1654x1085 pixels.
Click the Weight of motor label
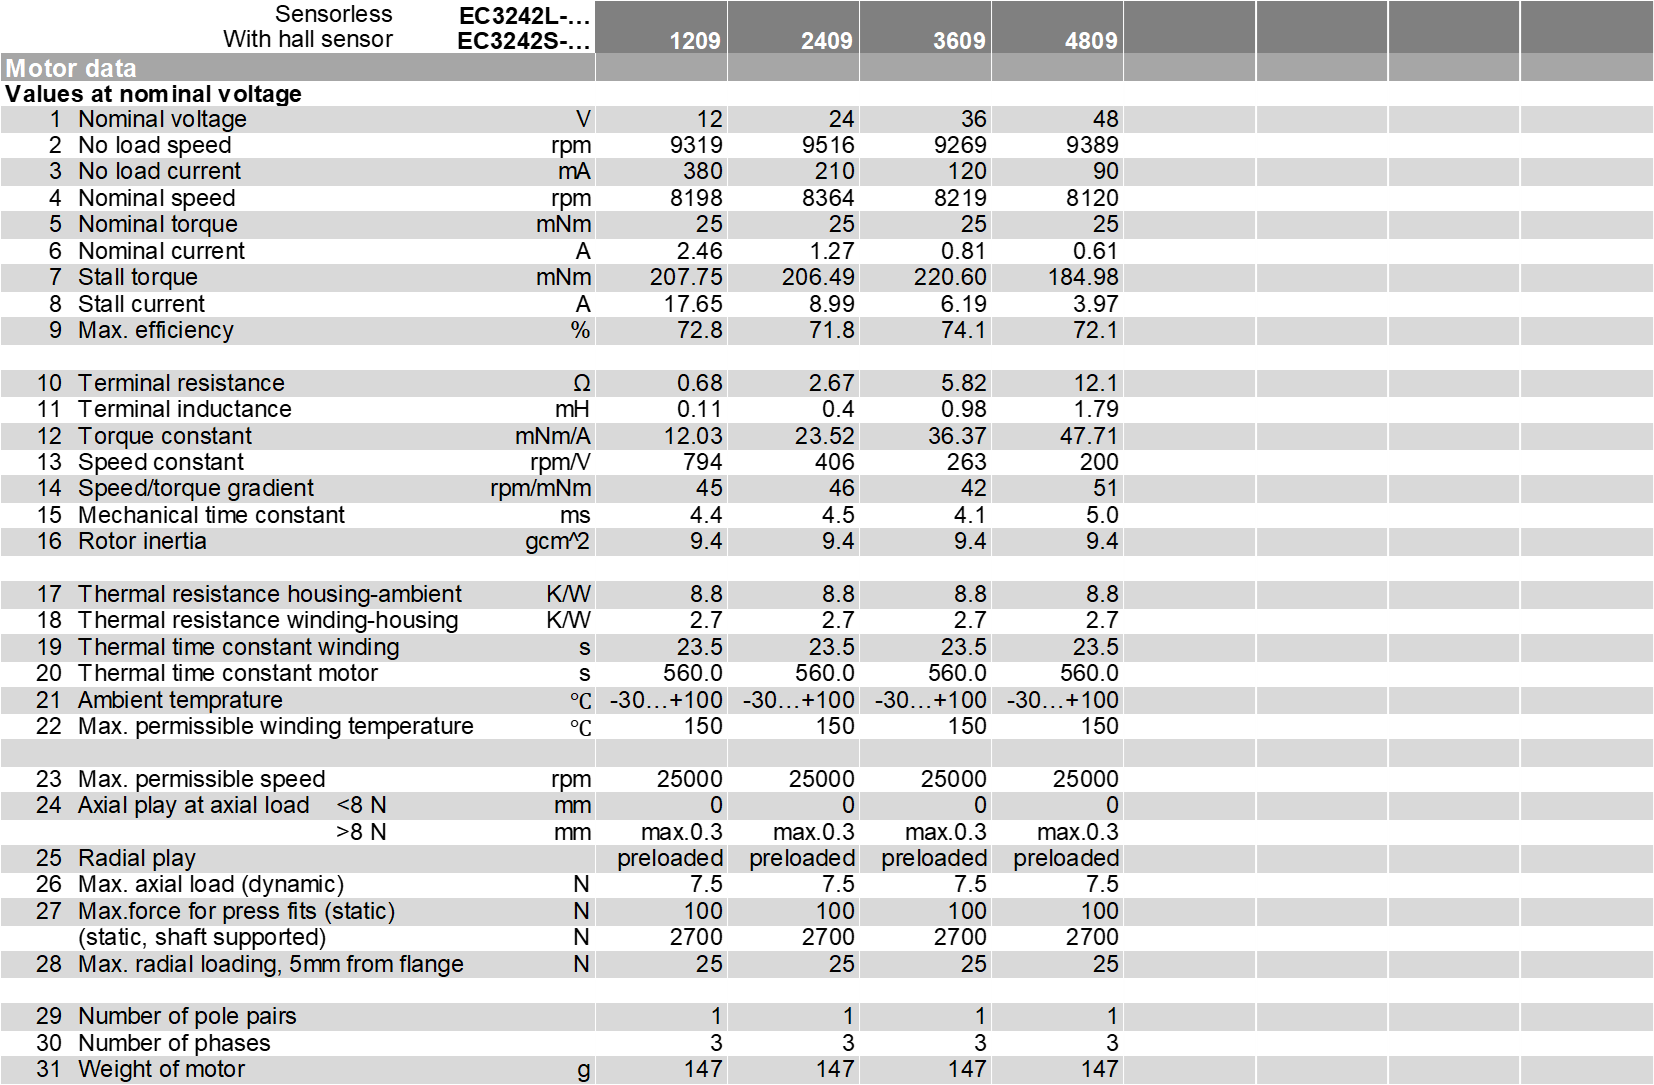[161, 1069]
